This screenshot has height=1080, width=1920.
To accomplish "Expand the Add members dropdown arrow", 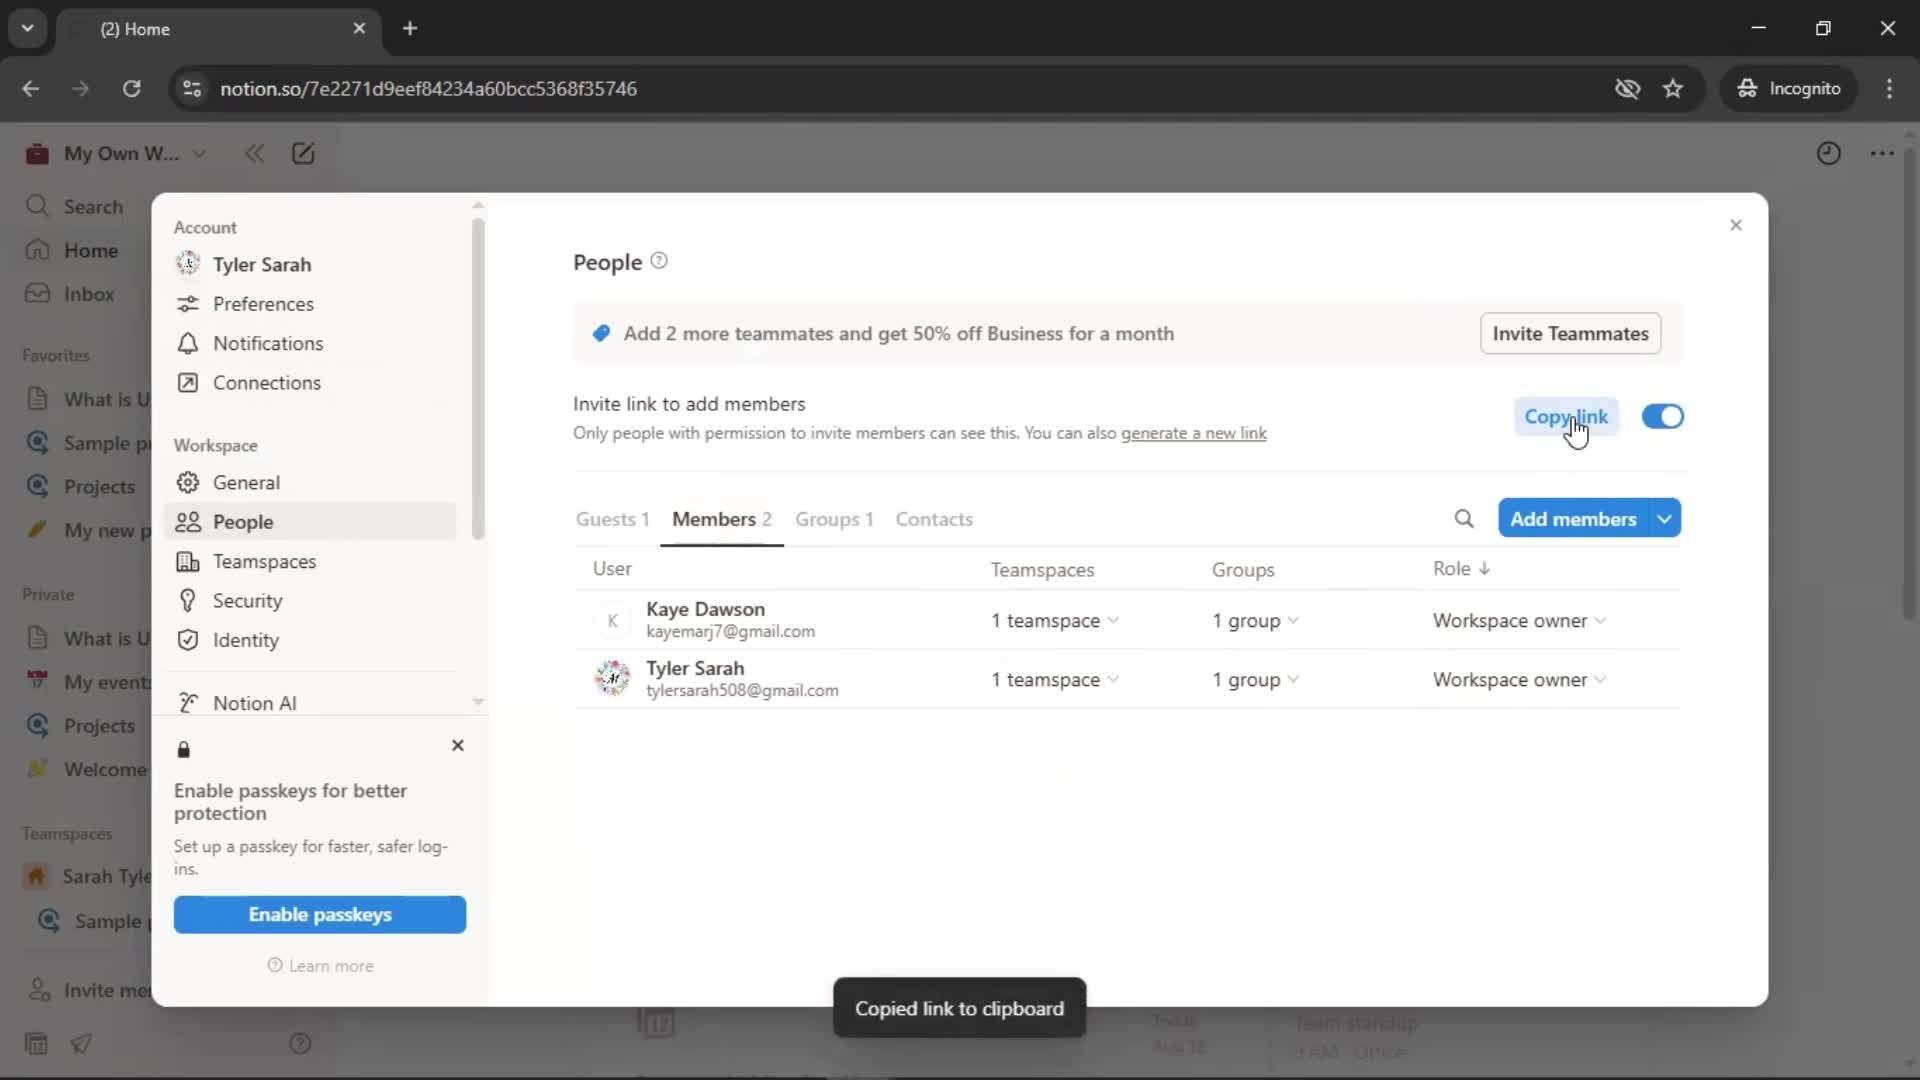I will 1665,518.
